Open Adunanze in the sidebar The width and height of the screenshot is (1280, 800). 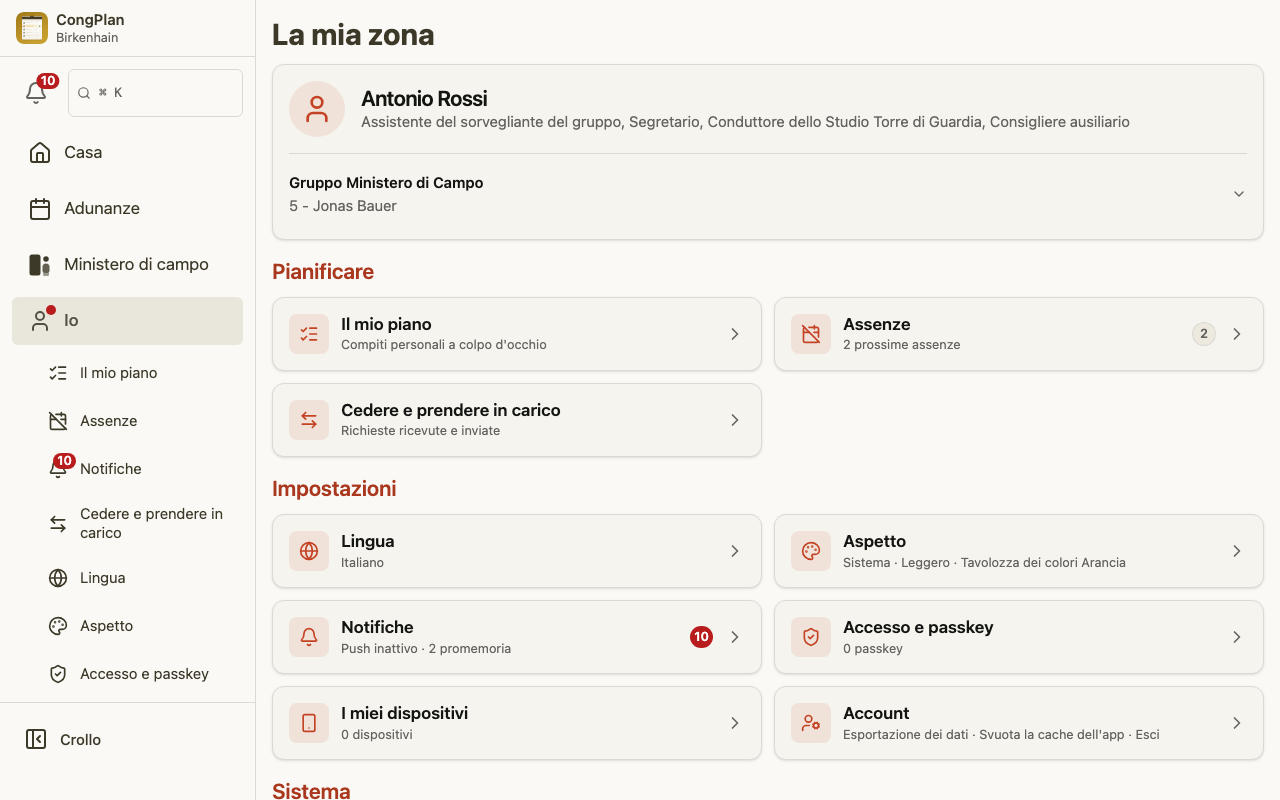click(127, 208)
